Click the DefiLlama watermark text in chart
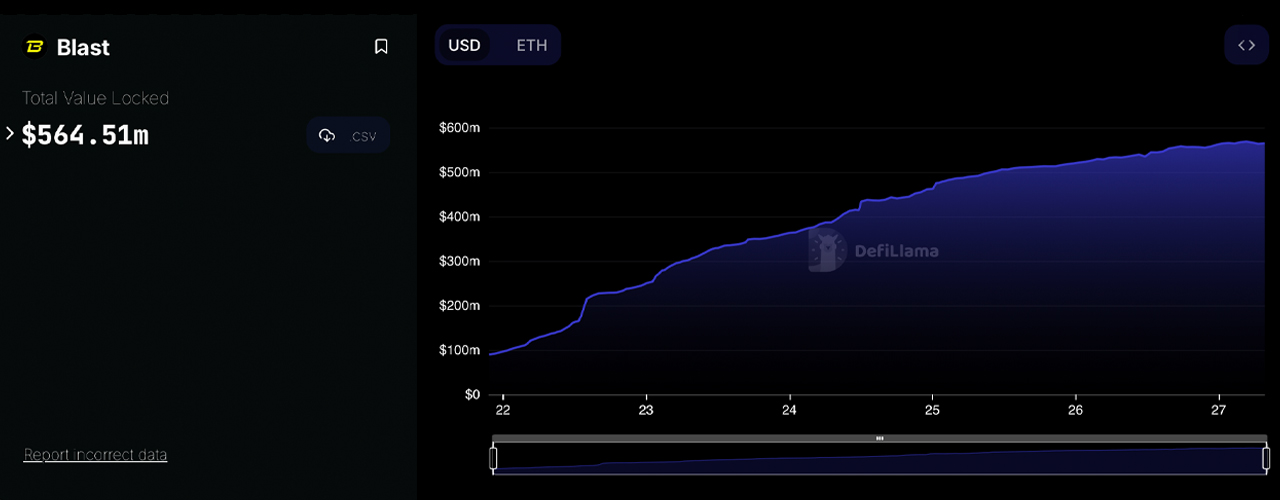1280x500 pixels. pos(896,251)
